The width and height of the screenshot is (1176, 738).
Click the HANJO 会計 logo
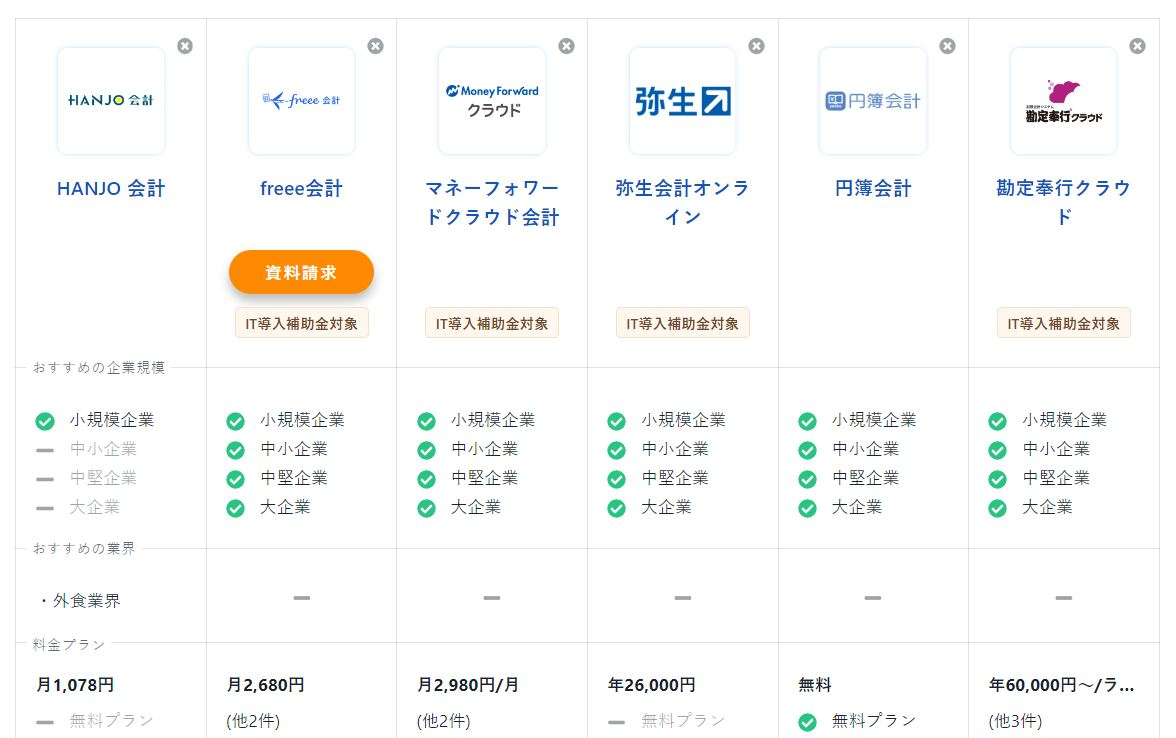click(111, 101)
